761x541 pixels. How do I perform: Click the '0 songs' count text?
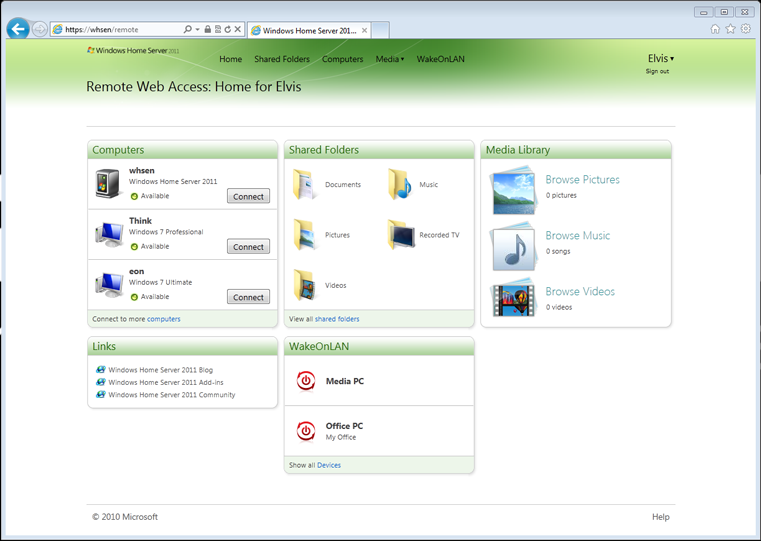click(x=558, y=251)
